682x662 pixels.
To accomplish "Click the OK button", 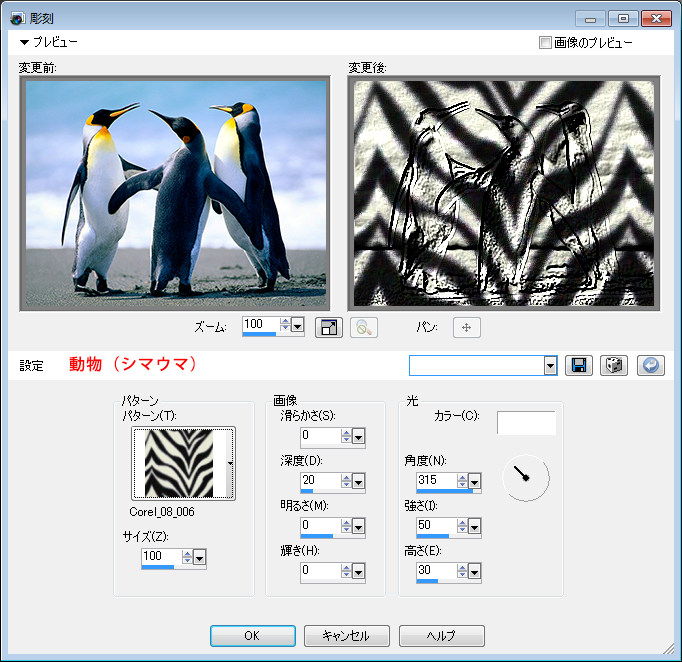I will tap(252, 636).
